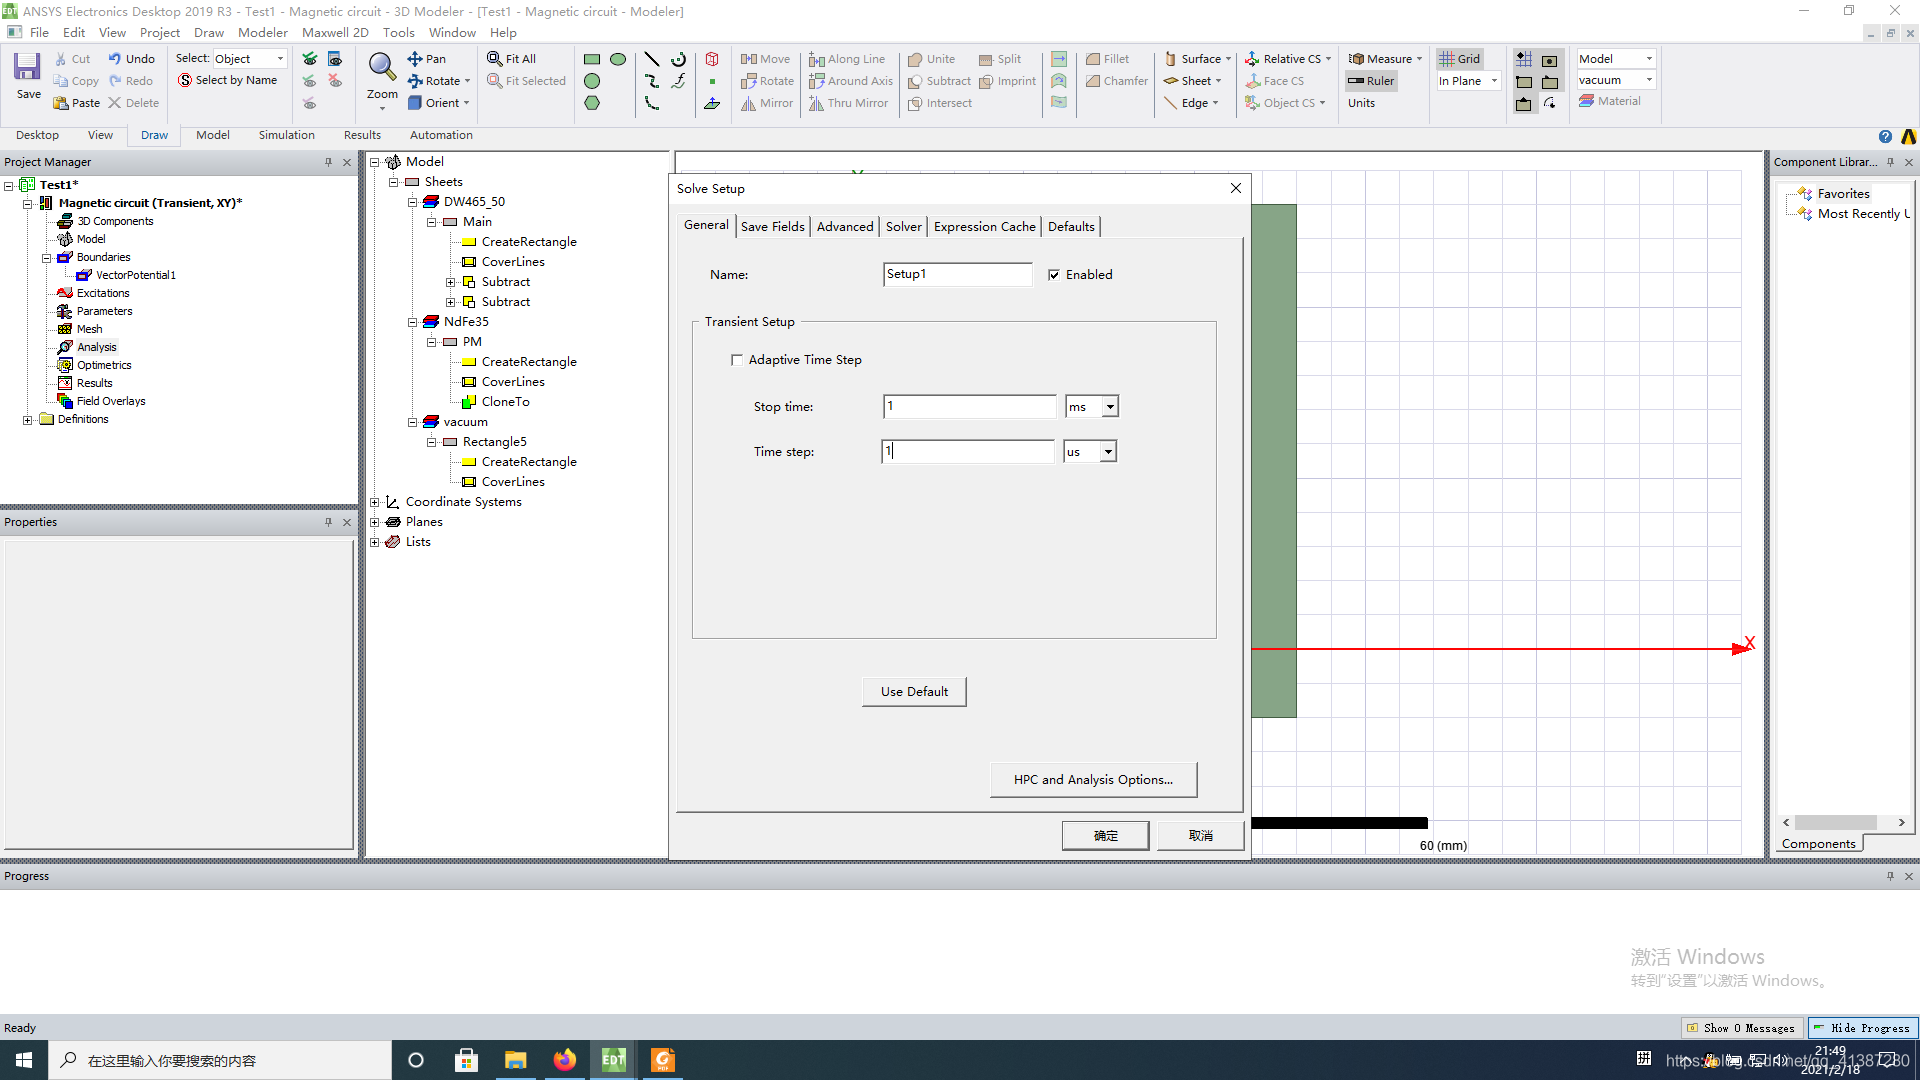Select the Mirror tool
The height and width of the screenshot is (1080, 1920).
click(767, 103)
